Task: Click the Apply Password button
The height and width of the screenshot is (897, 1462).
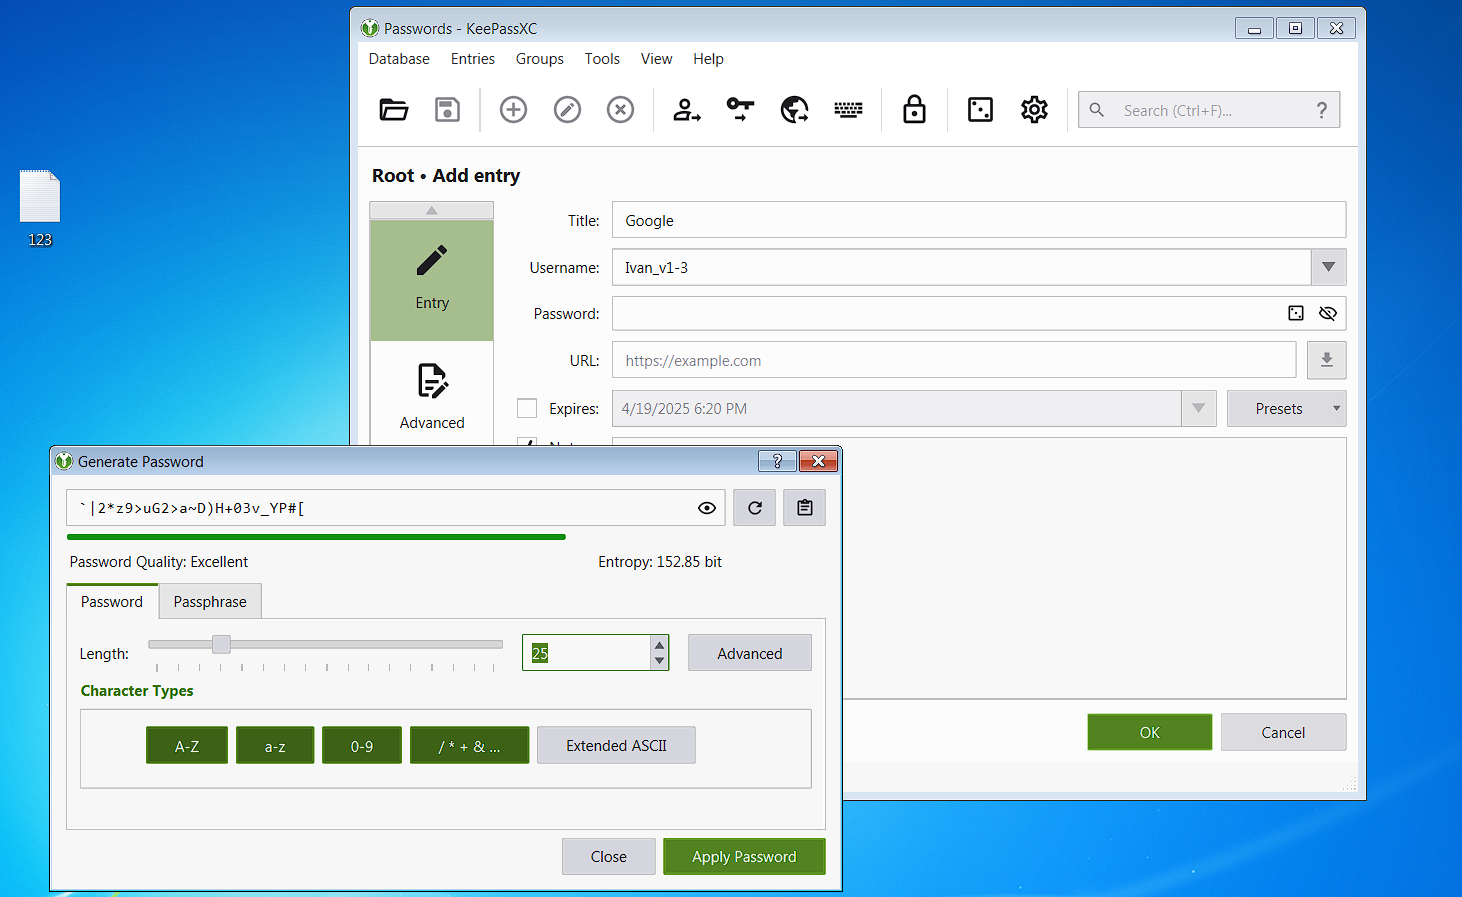Action: click(x=744, y=856)
